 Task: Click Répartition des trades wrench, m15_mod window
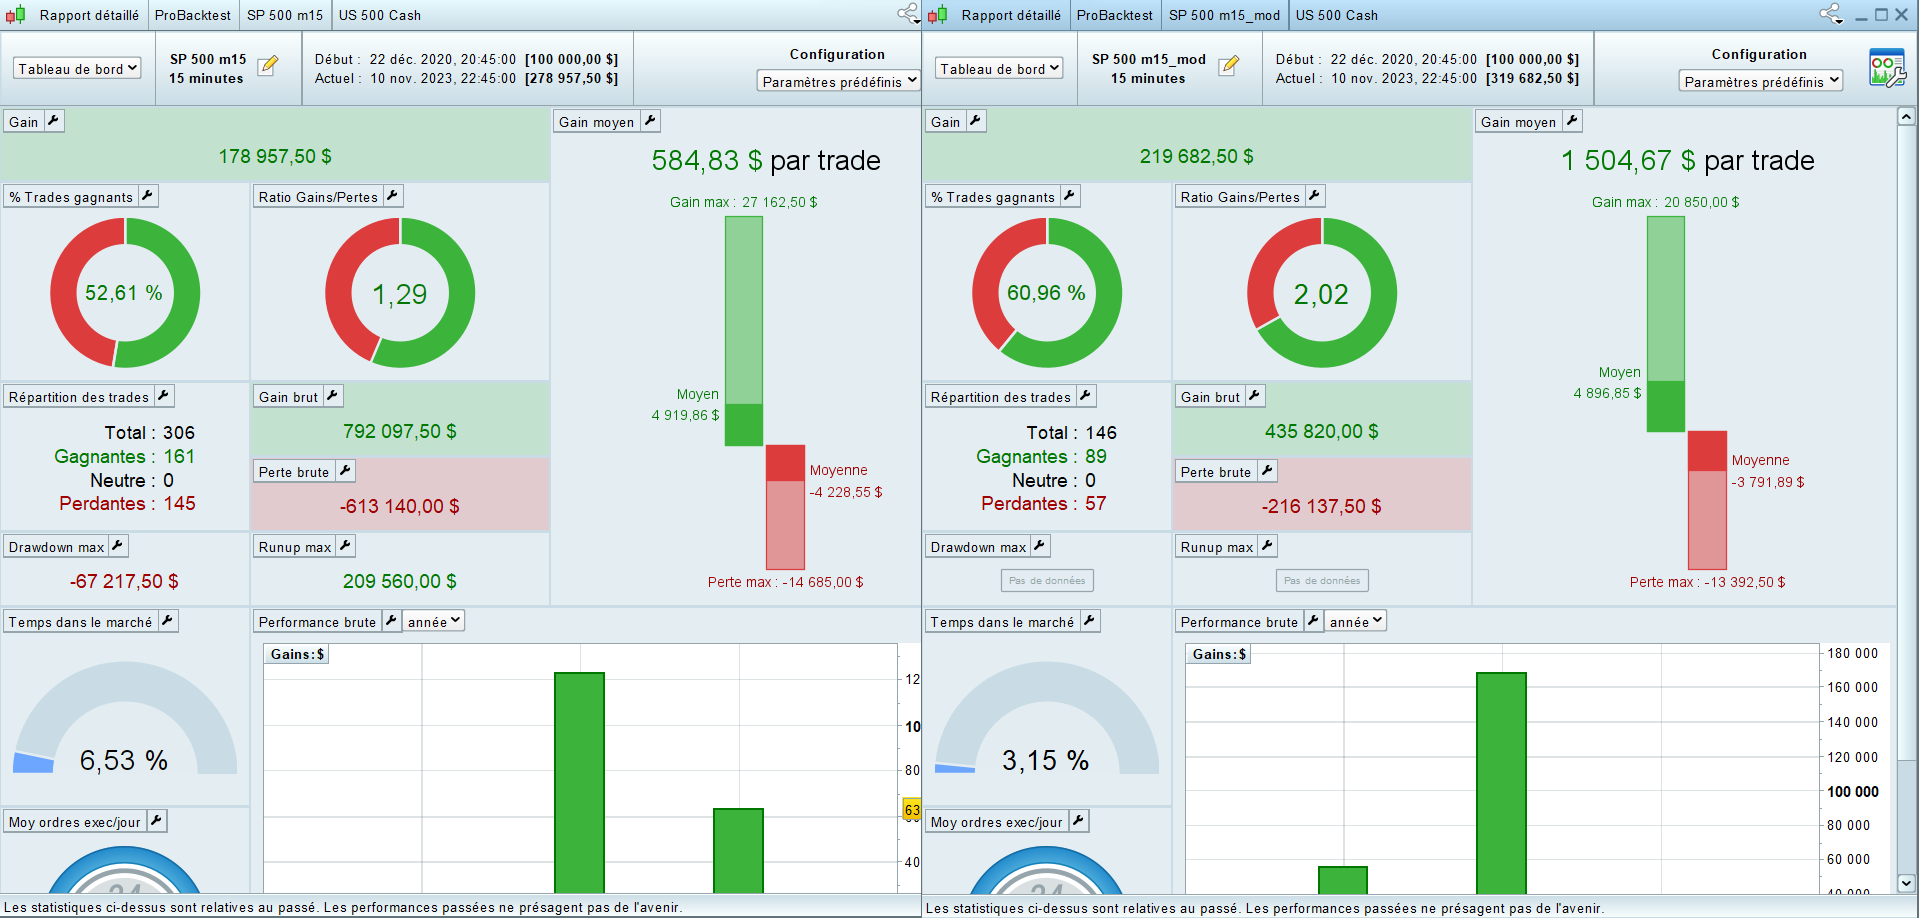[x=1086, y=396]
